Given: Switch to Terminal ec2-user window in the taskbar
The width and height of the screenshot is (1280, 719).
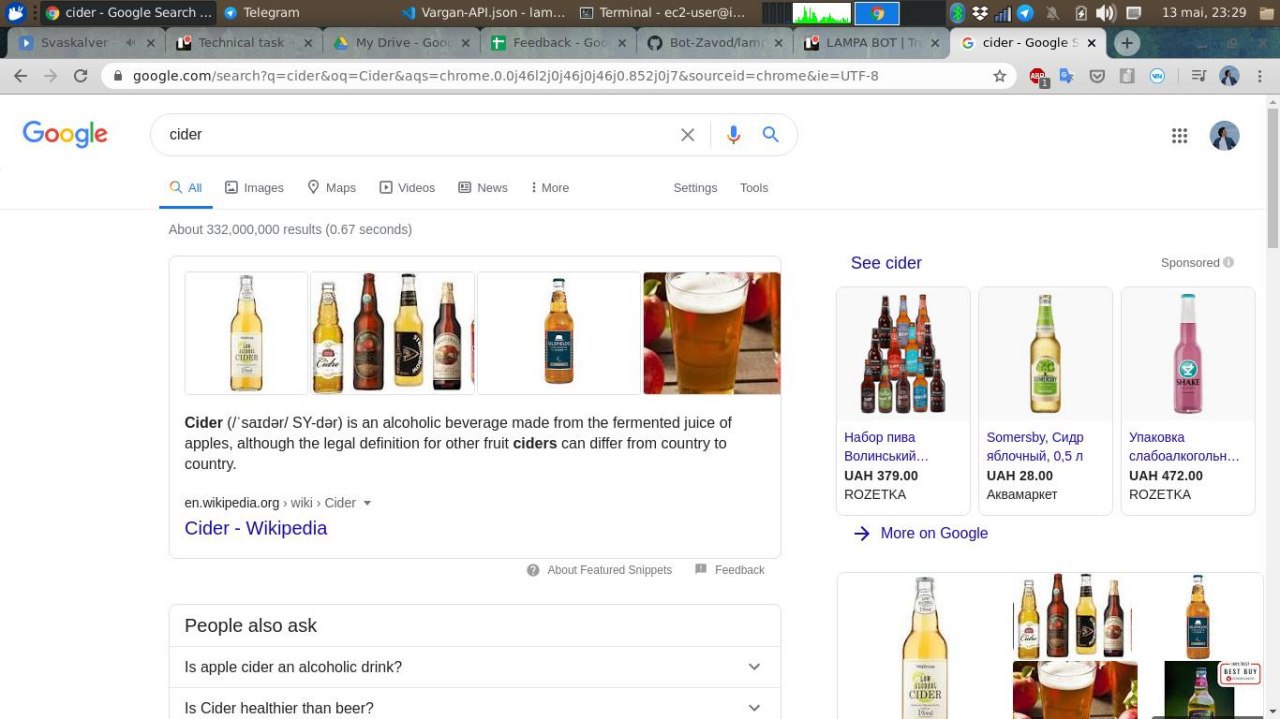Looking at the screenshot, I should click(x=664, y=13).
